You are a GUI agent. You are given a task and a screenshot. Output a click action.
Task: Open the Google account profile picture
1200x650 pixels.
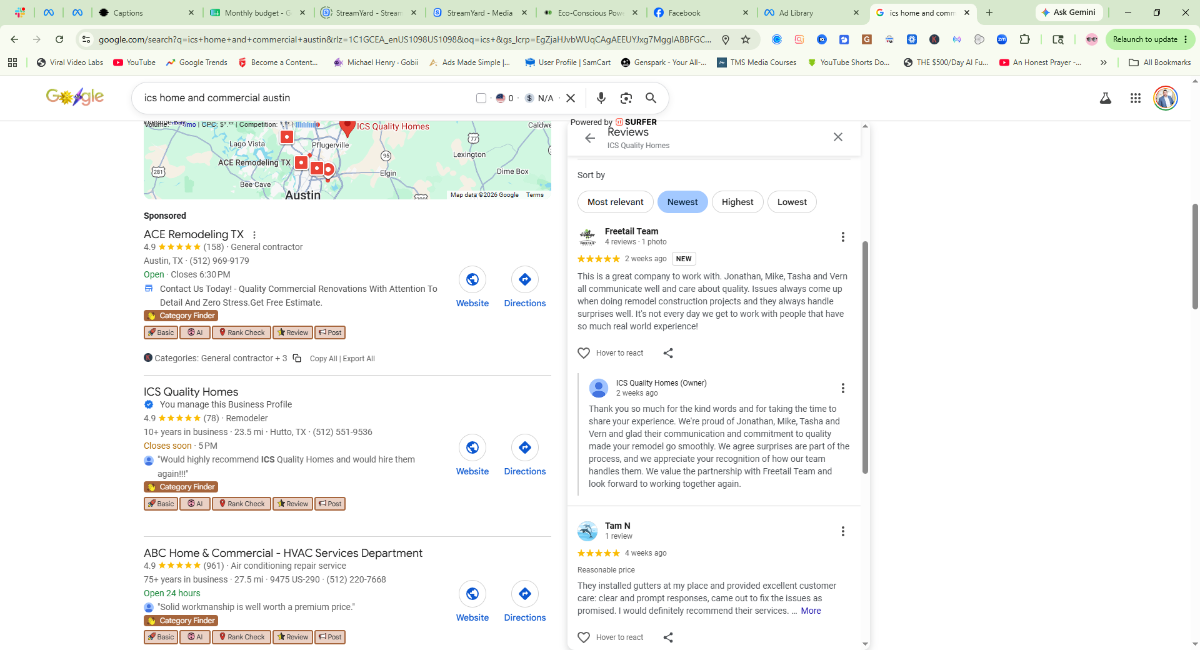click(1165, 98)
